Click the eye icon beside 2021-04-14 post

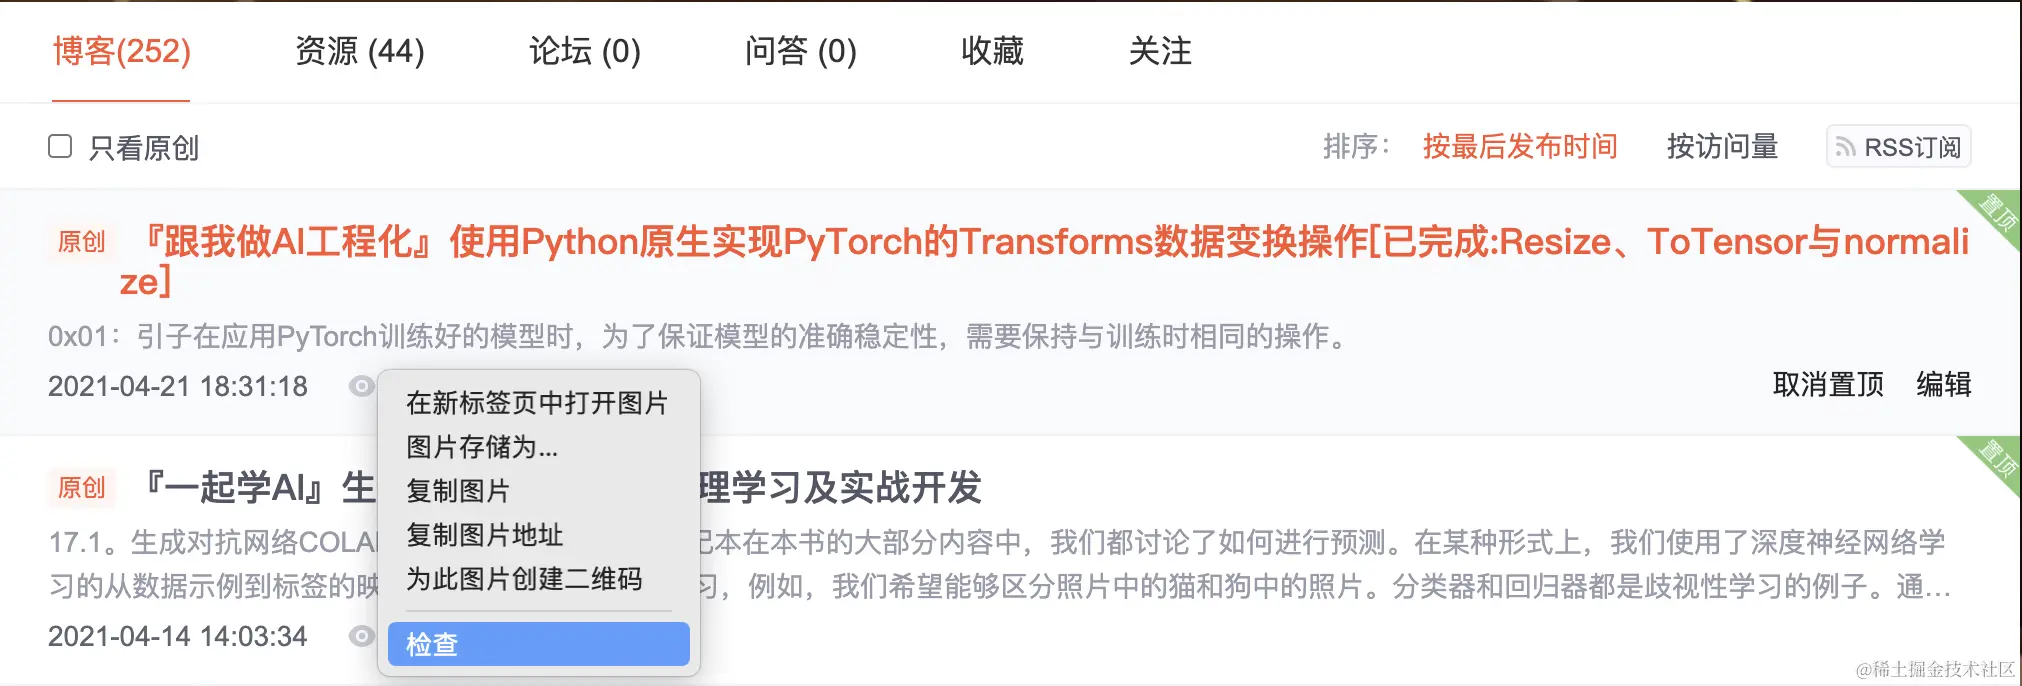(x=362, y=636)
